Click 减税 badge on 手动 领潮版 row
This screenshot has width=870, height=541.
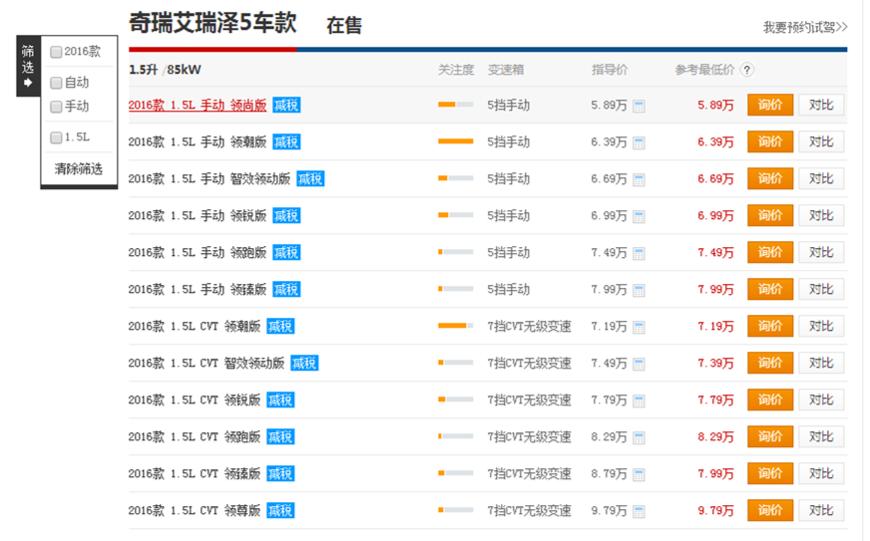pyautogui.click(x=286, y=142)
